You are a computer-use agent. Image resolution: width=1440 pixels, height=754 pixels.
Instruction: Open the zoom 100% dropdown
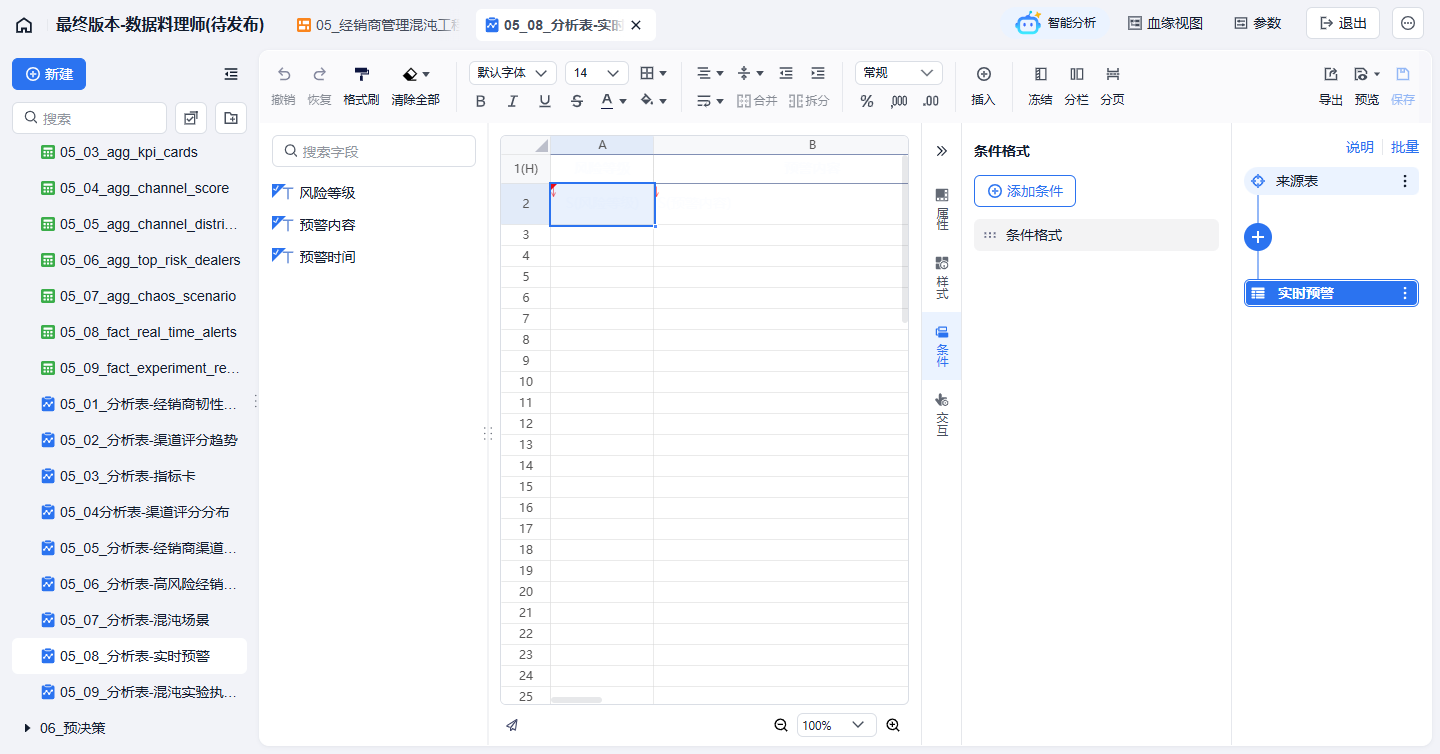837,725
